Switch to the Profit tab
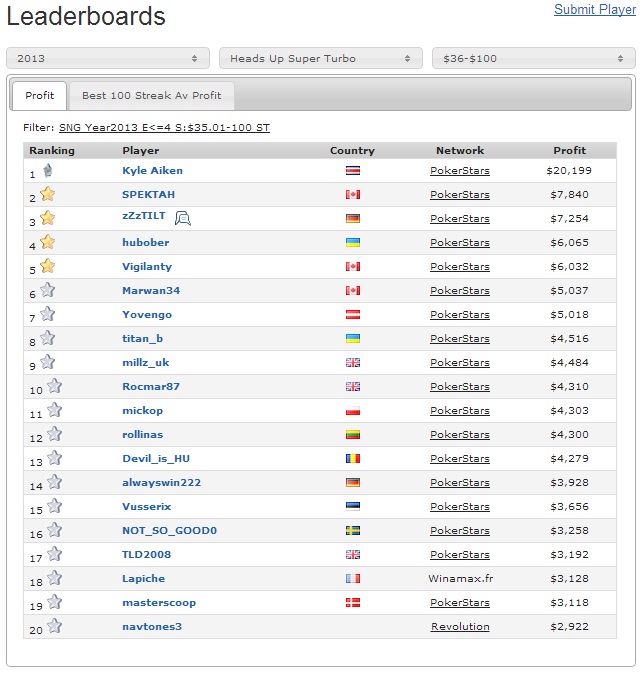 pos(40,96)
